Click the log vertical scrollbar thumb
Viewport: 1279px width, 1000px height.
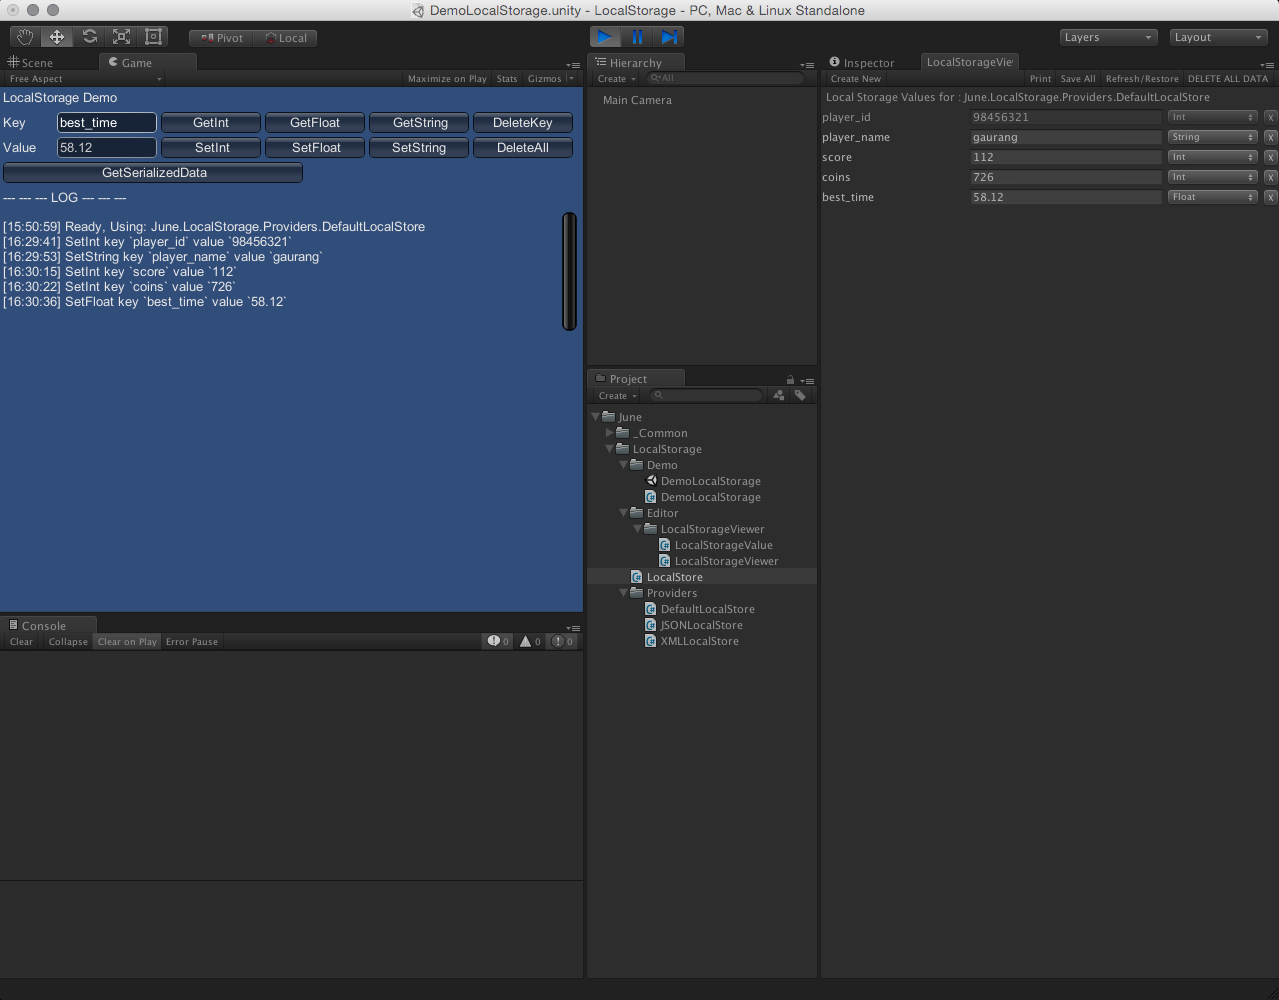[570, 271]
